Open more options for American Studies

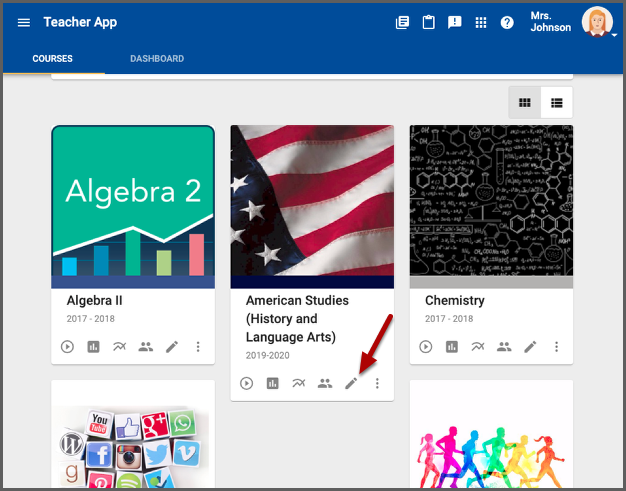coord(377,383)
